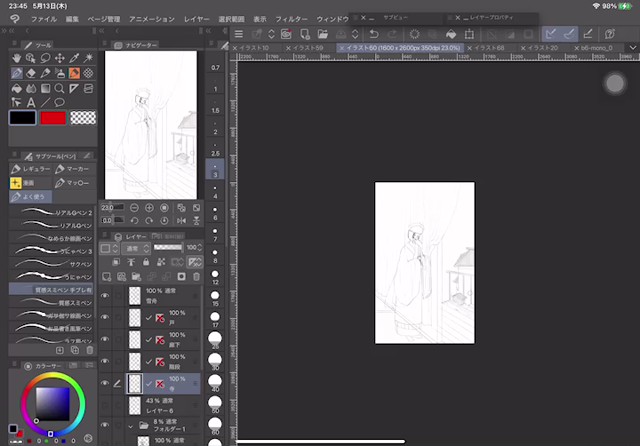Image resolution: width=640 pixels, height=446 pixels.
Task: Select the マーカー sub tool group
Action: [73, 169]
